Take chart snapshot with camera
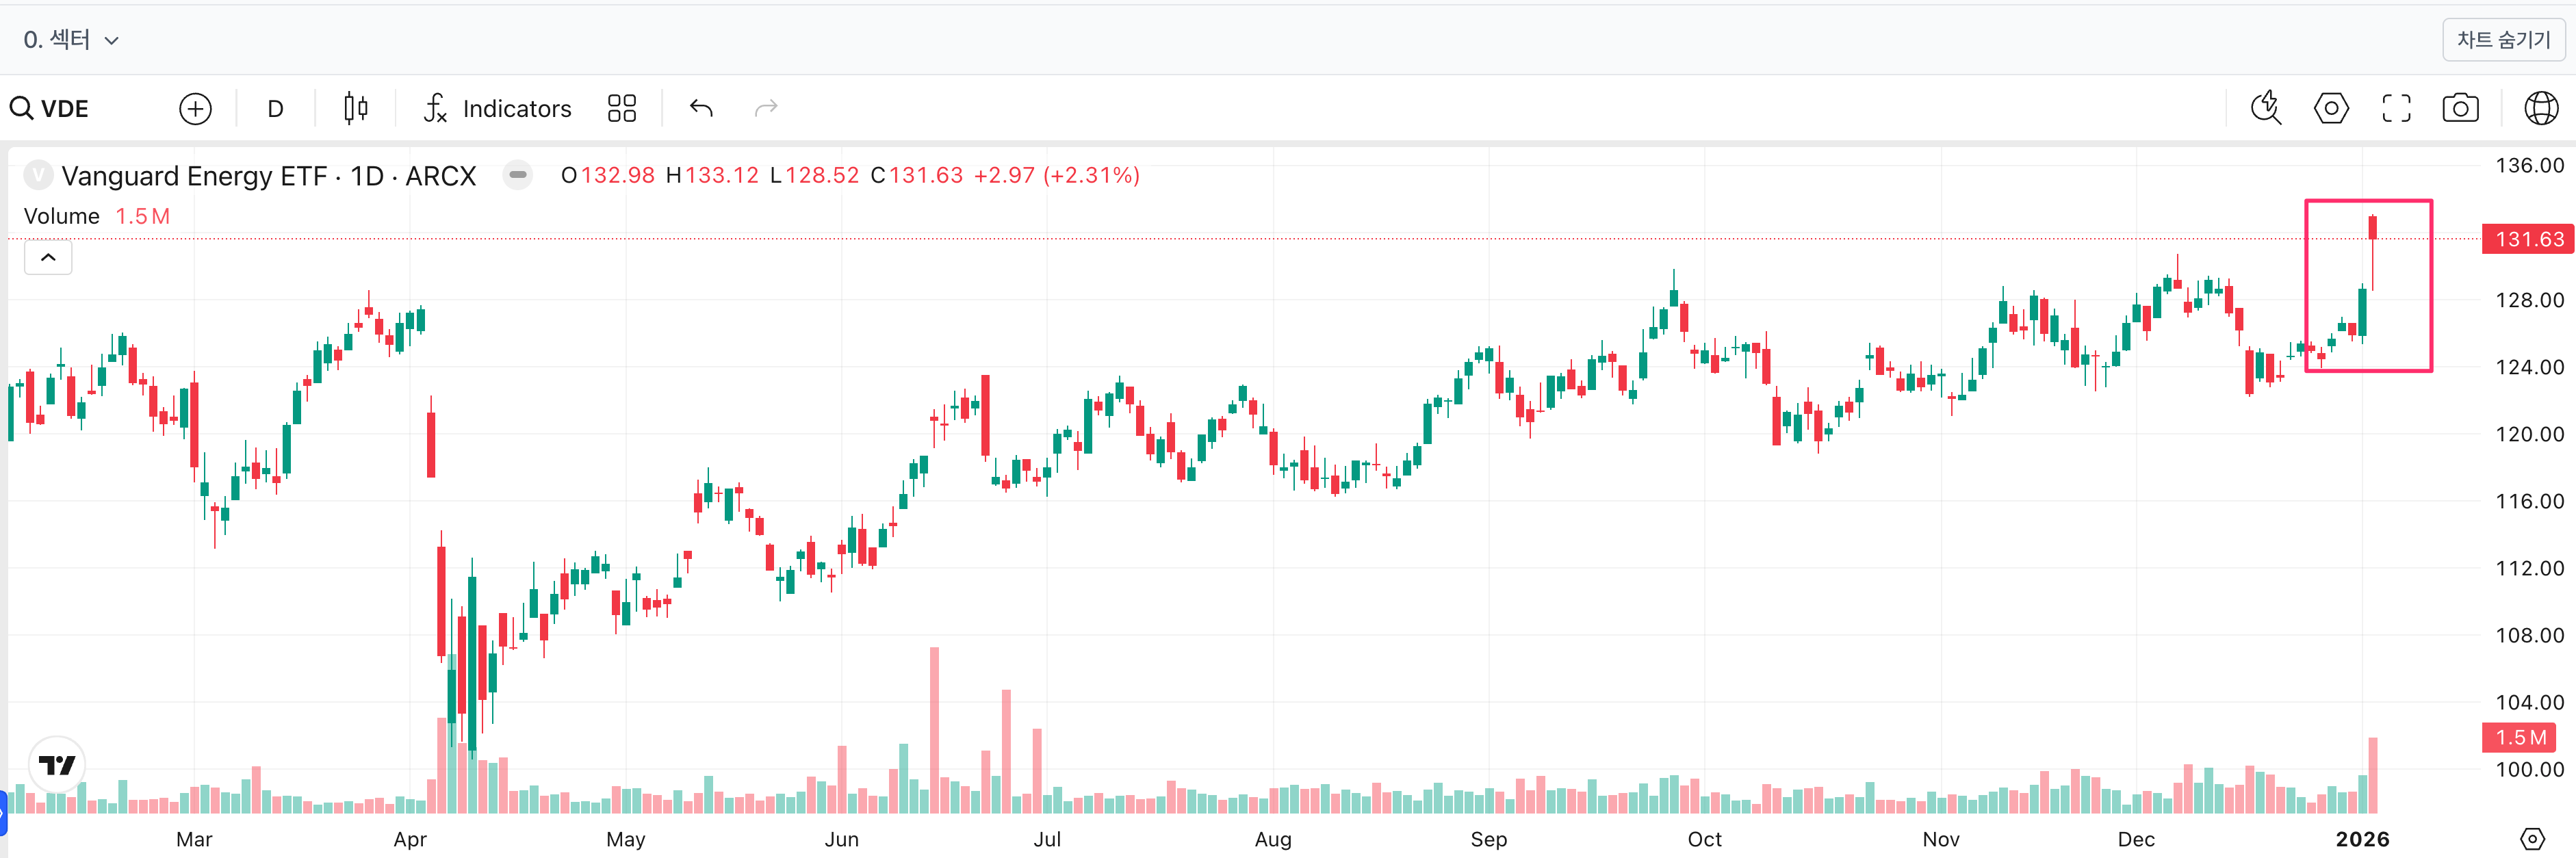Screen dimensions: 2576x858 click(x=2460, y=108)
